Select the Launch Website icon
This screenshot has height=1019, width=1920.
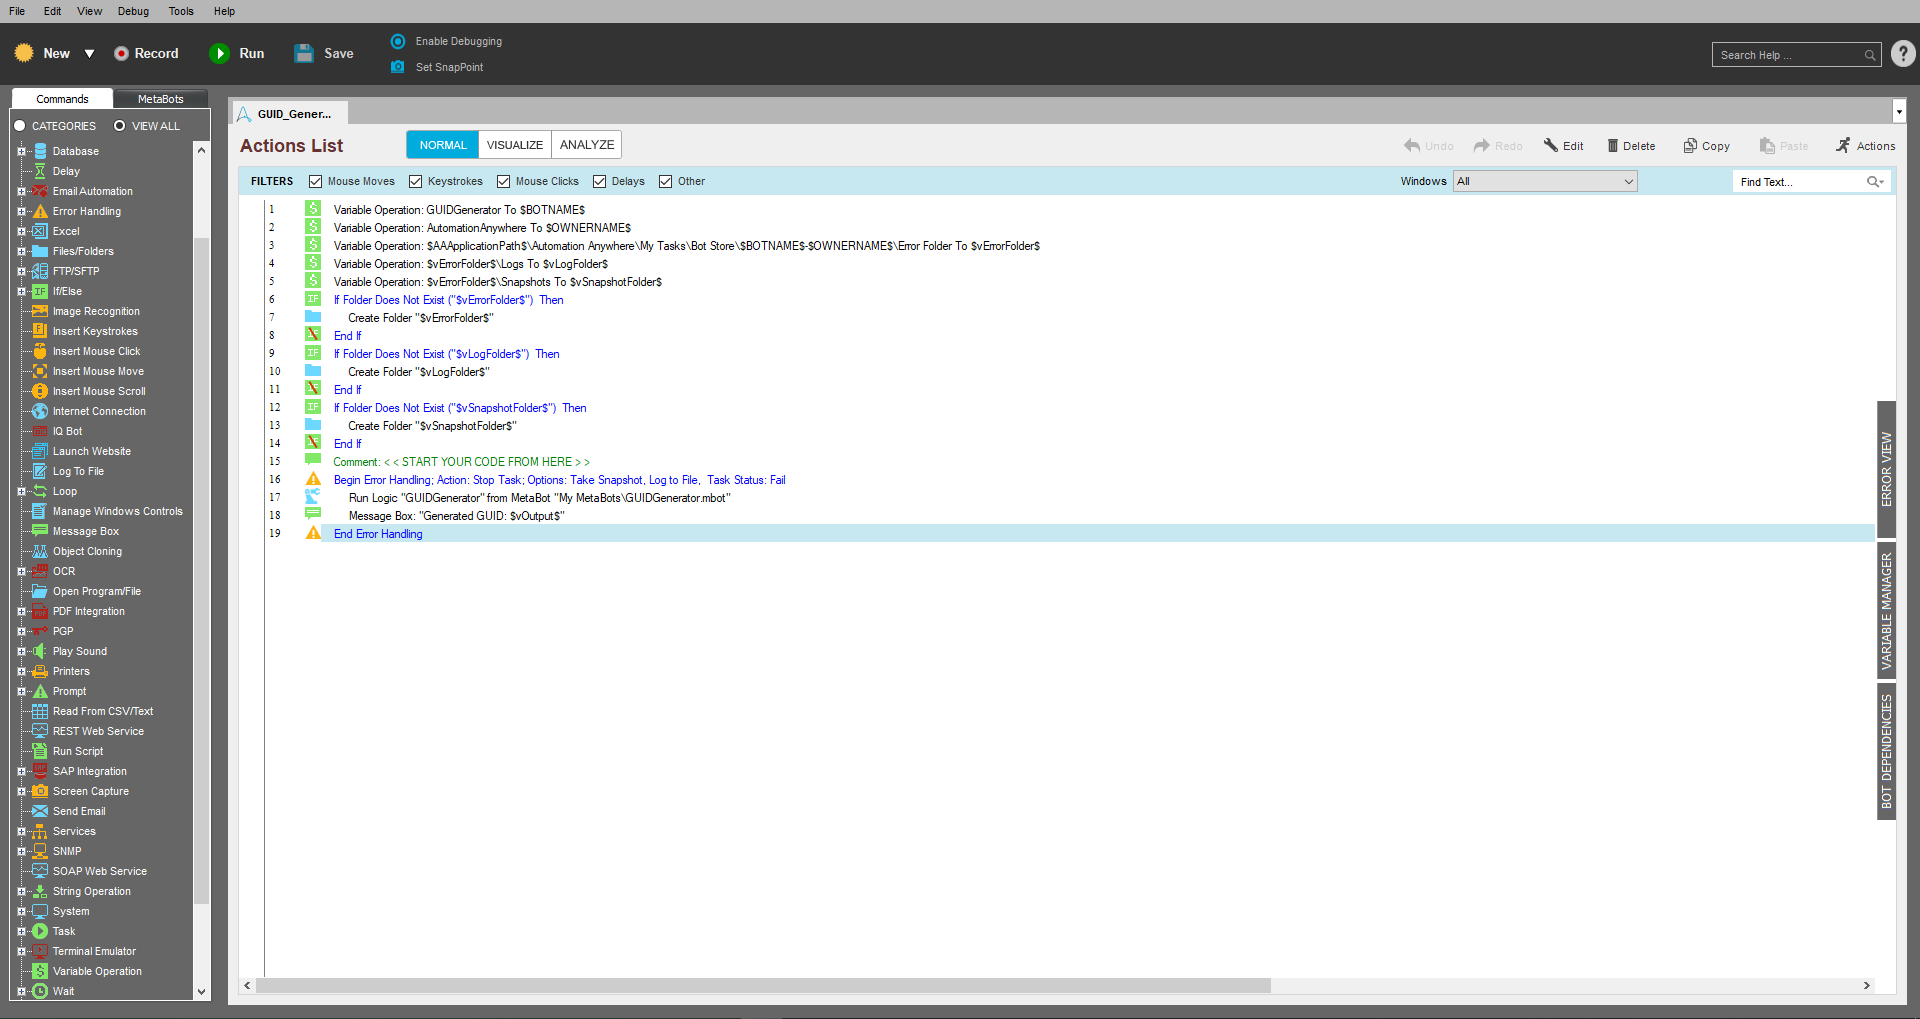coord(40,451)
